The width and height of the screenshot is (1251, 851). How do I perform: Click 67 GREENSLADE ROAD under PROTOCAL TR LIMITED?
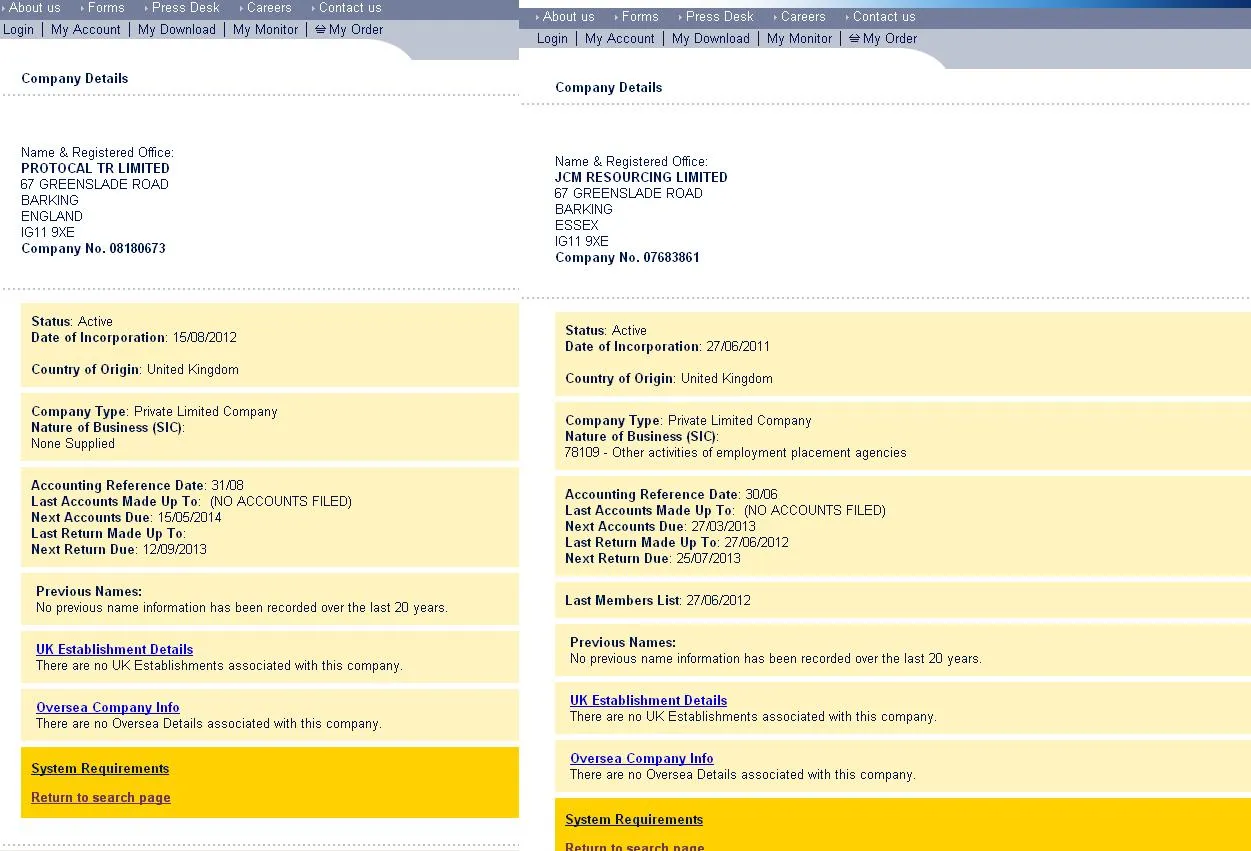pyautogui.click(x=95, y=185)
